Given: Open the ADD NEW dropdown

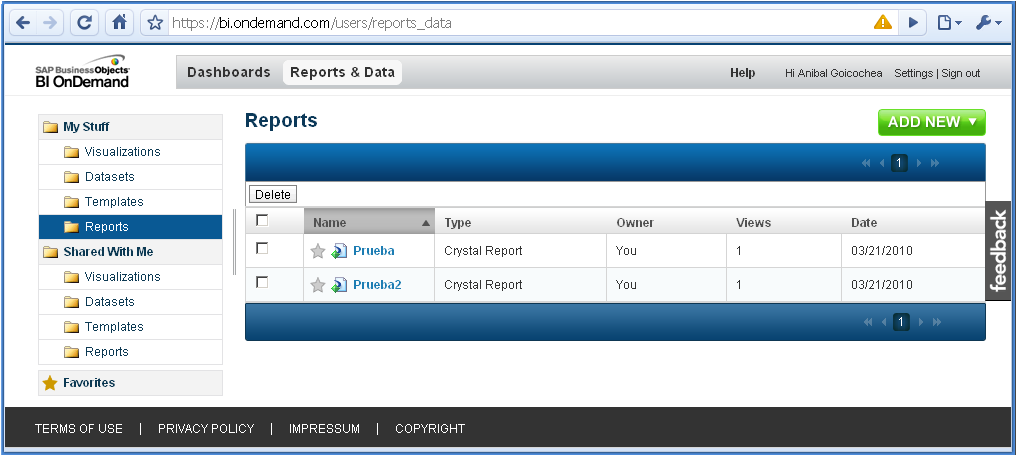Looking at the screenshot, I should pyautogui.click(x=931, y=122).
